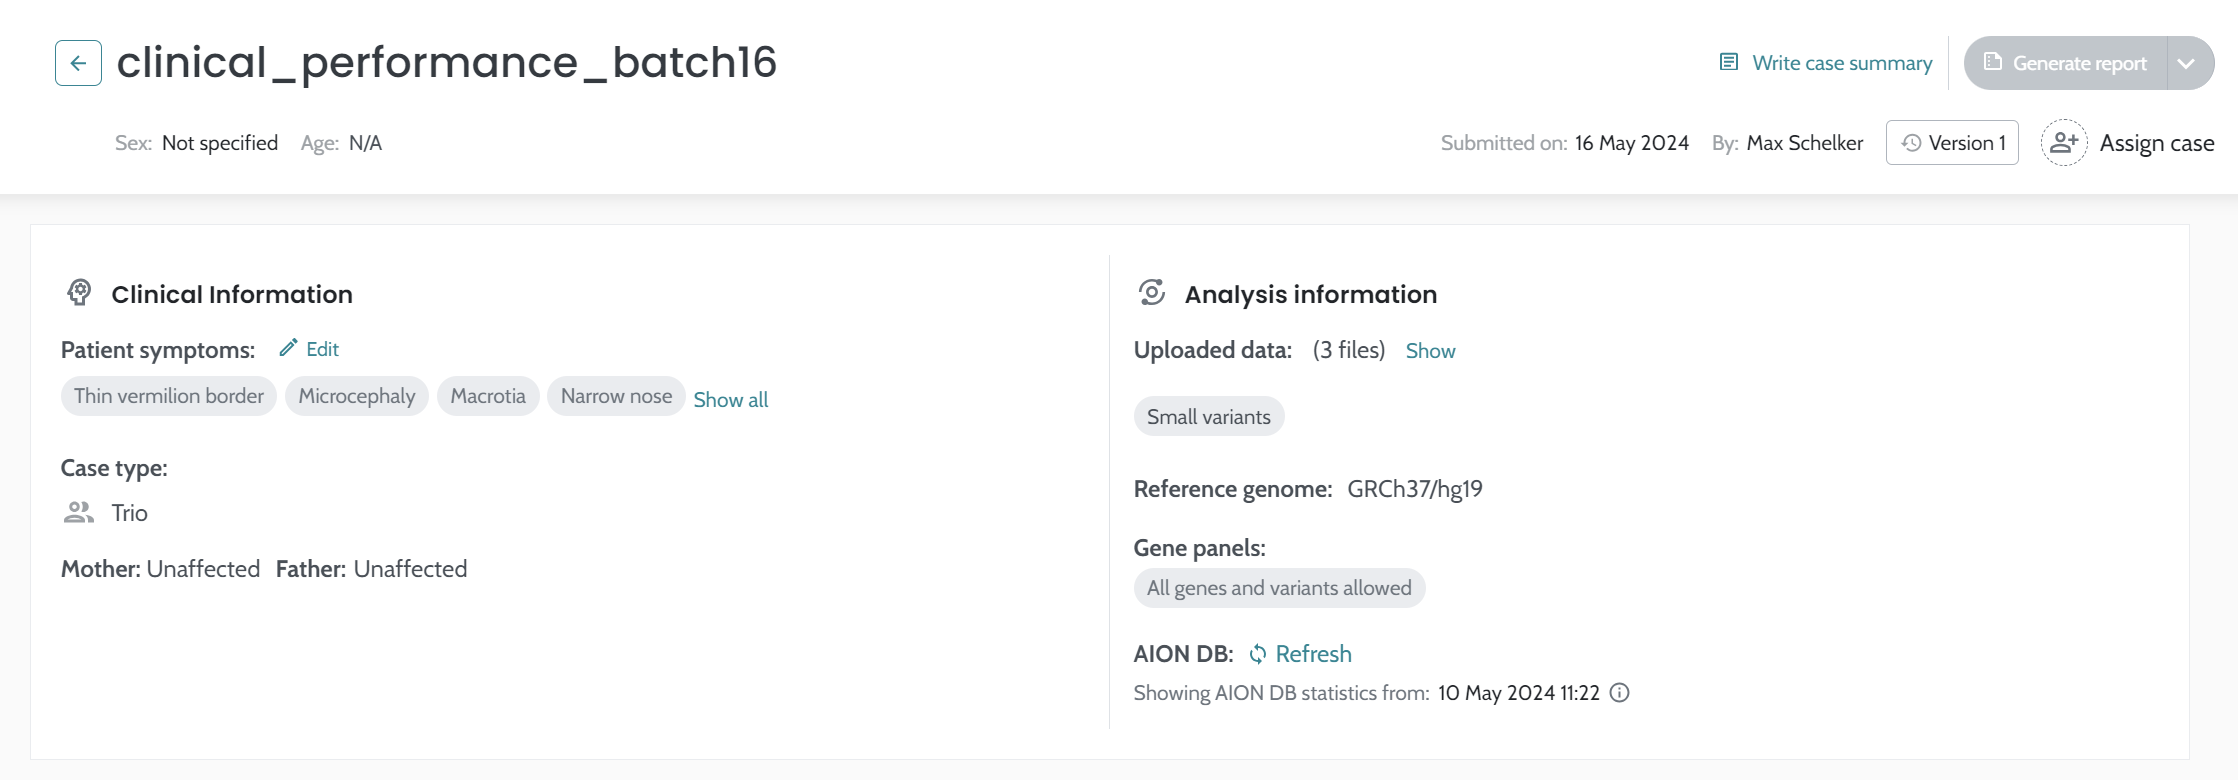Show the uploaded data files
This screenshot has height=780, width=2238.
[1430, 351]
